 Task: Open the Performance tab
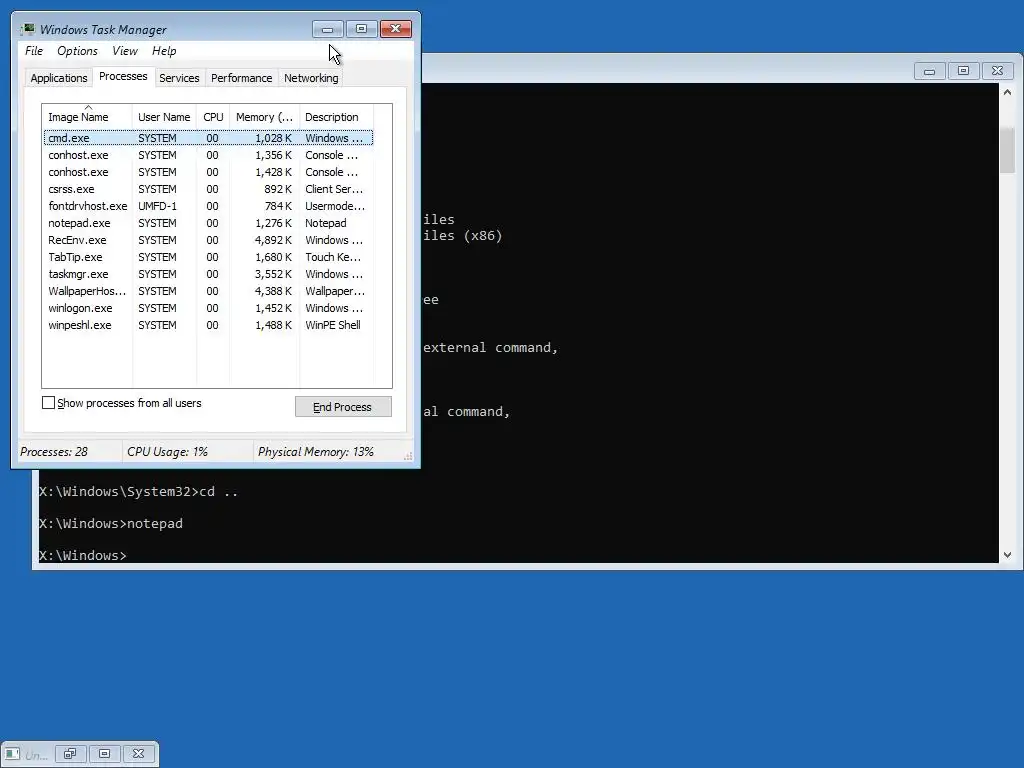point(242,78)
